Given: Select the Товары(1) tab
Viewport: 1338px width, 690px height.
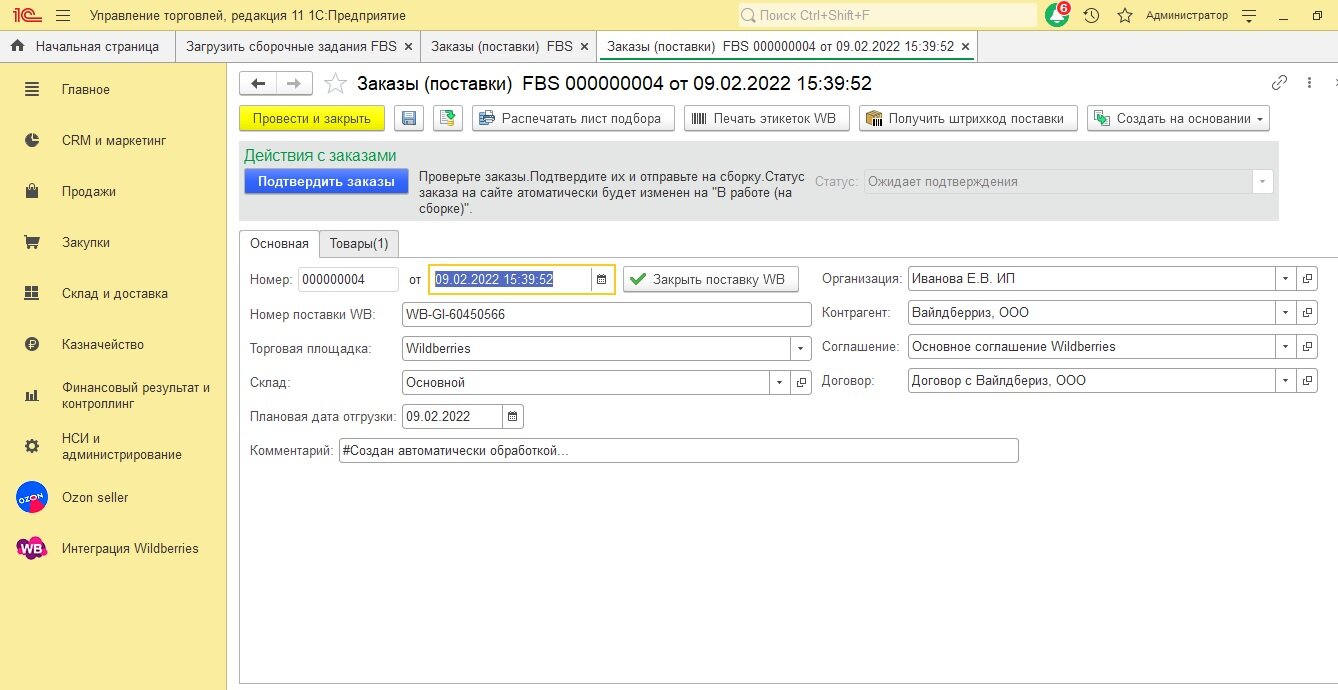Looking at the screenshot, I should click(x=359, y=244).
